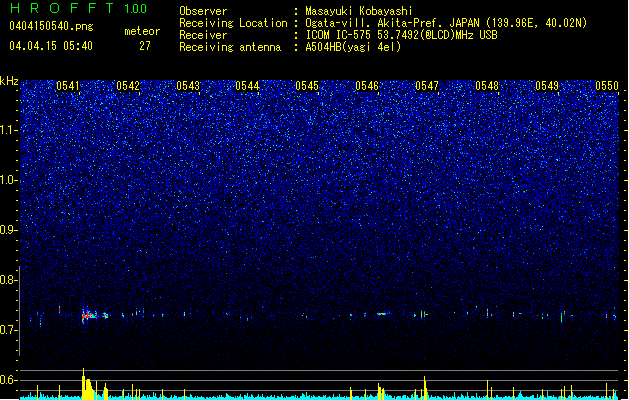Click the 0.7 kHz axis label
The image size is (629, 400).
pyautogui.click(x=8, y=330)
